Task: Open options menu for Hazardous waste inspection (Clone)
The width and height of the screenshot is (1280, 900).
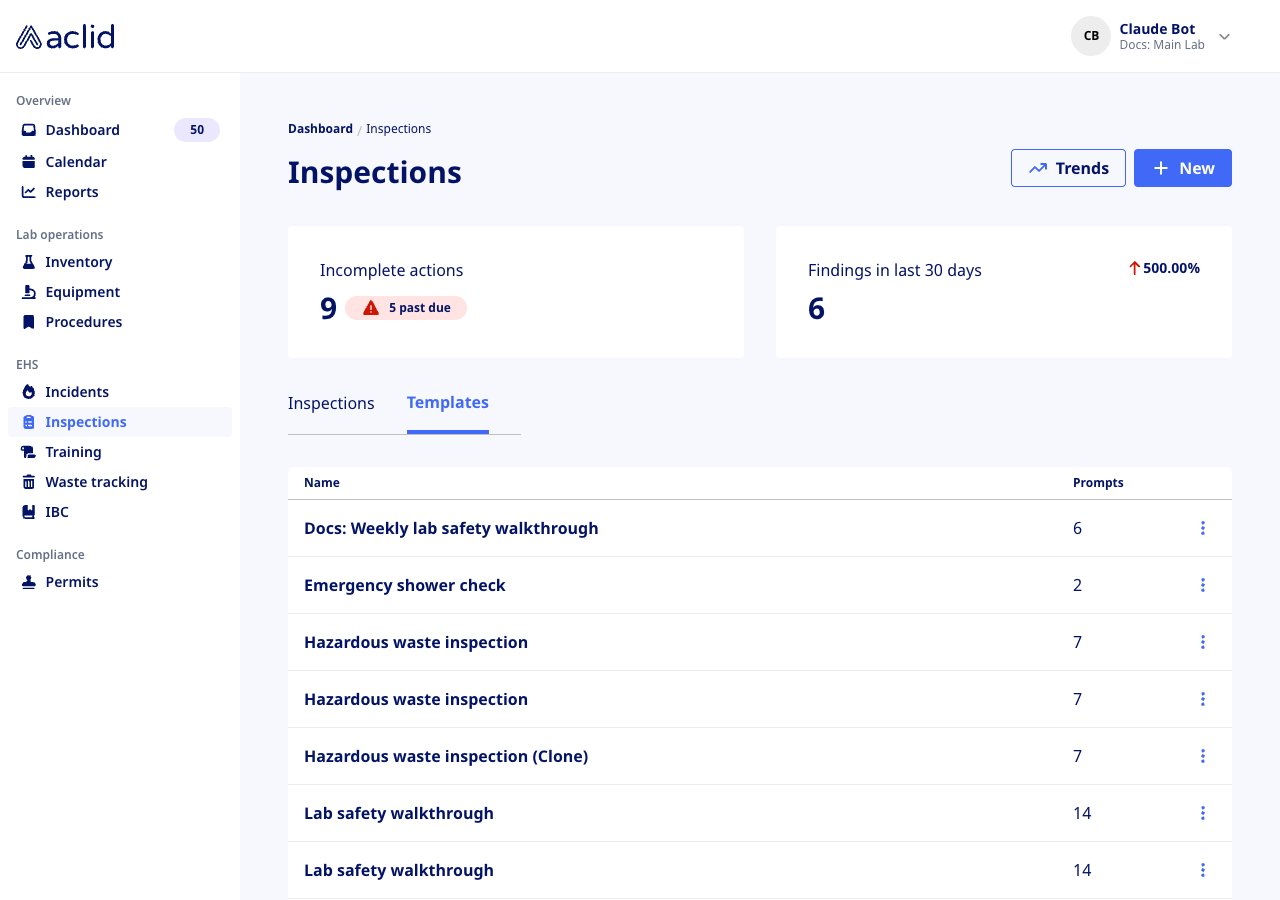Action: point(1203,756)
